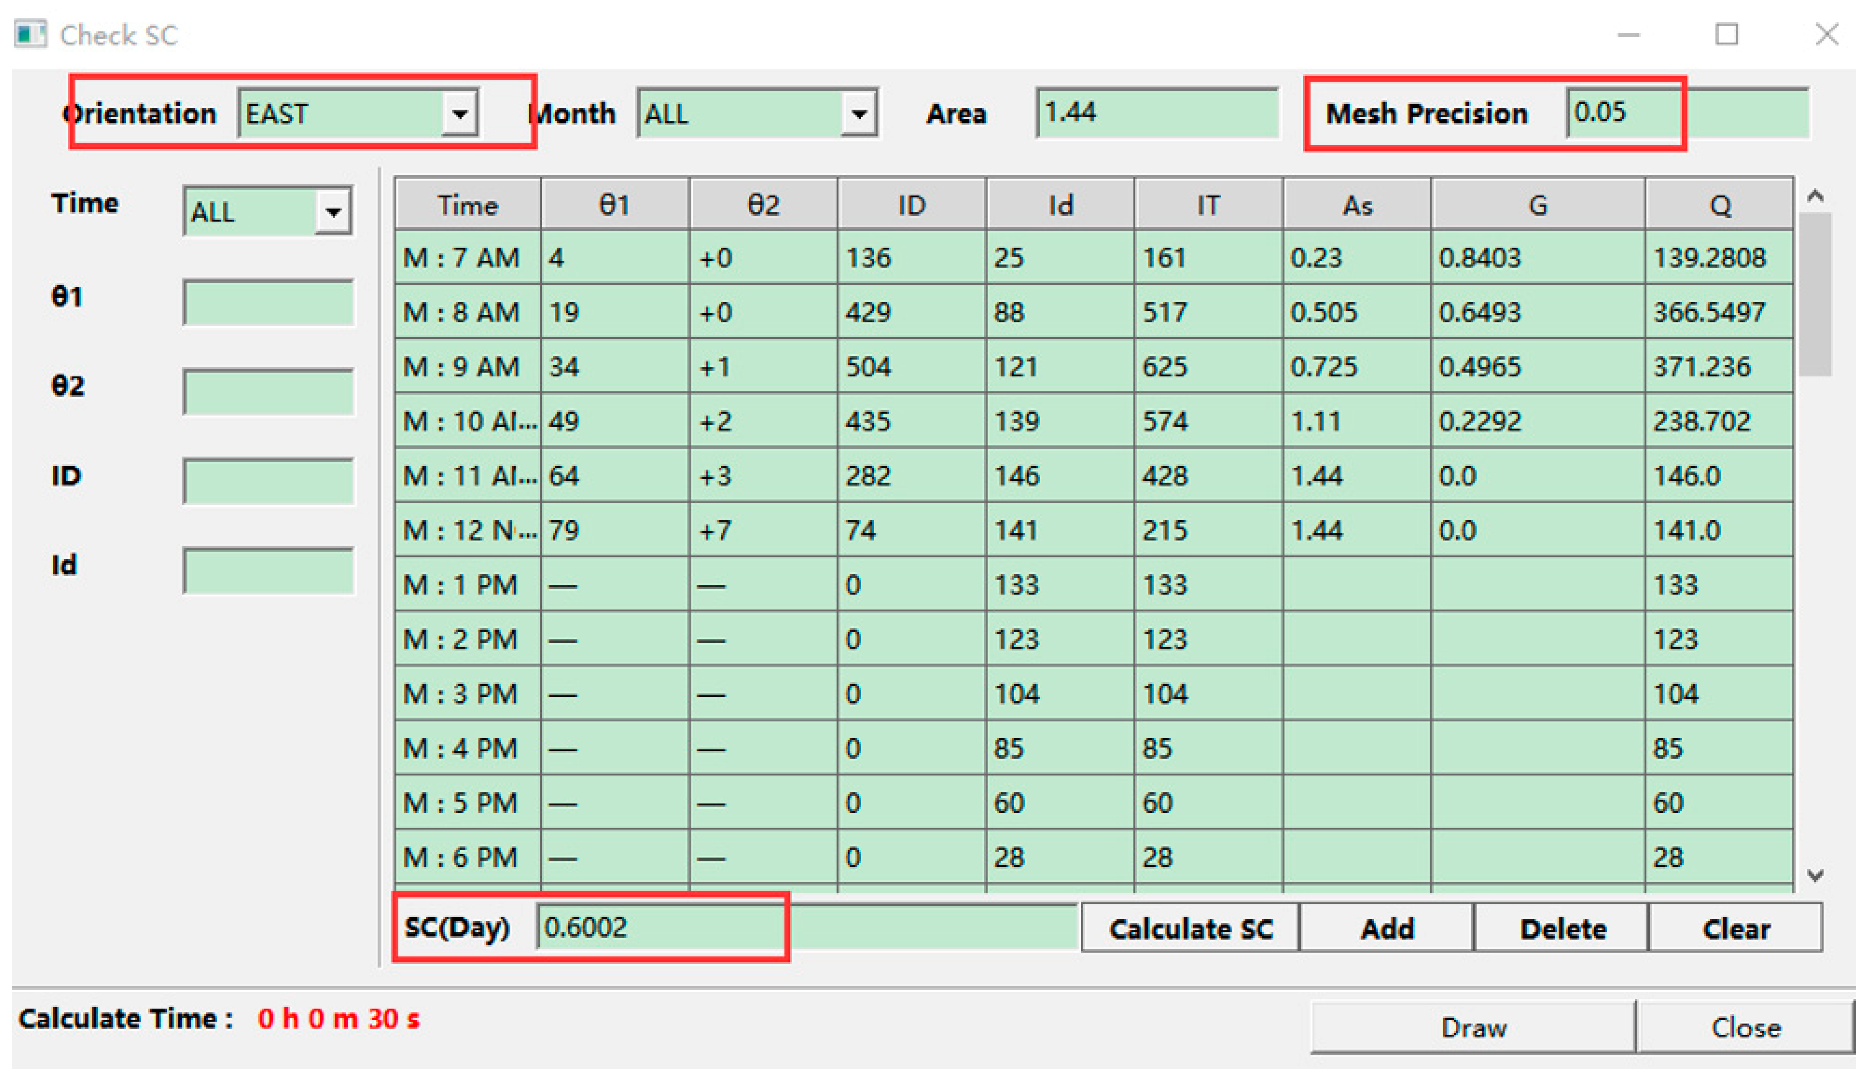
Task: Click the Add button
Action: coord(1386,929)
